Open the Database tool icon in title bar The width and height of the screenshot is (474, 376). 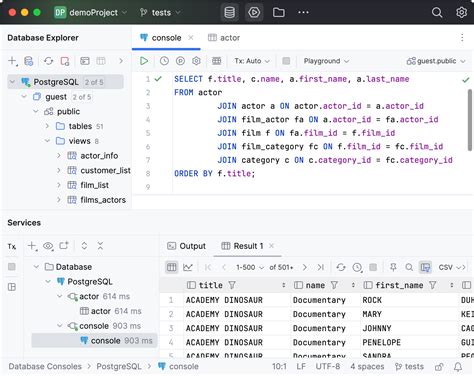coord(229,13)
